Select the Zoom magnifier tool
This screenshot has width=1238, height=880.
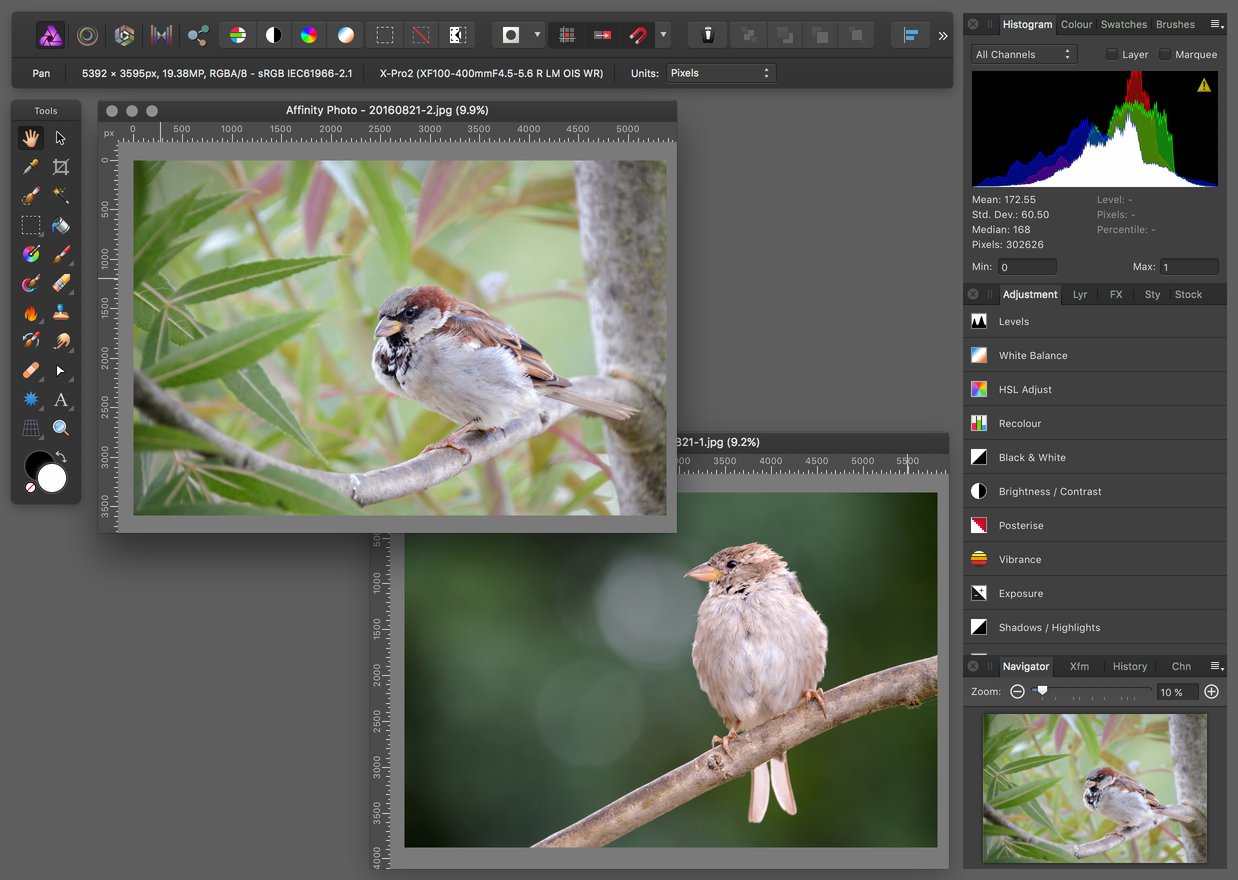point(61,428)
